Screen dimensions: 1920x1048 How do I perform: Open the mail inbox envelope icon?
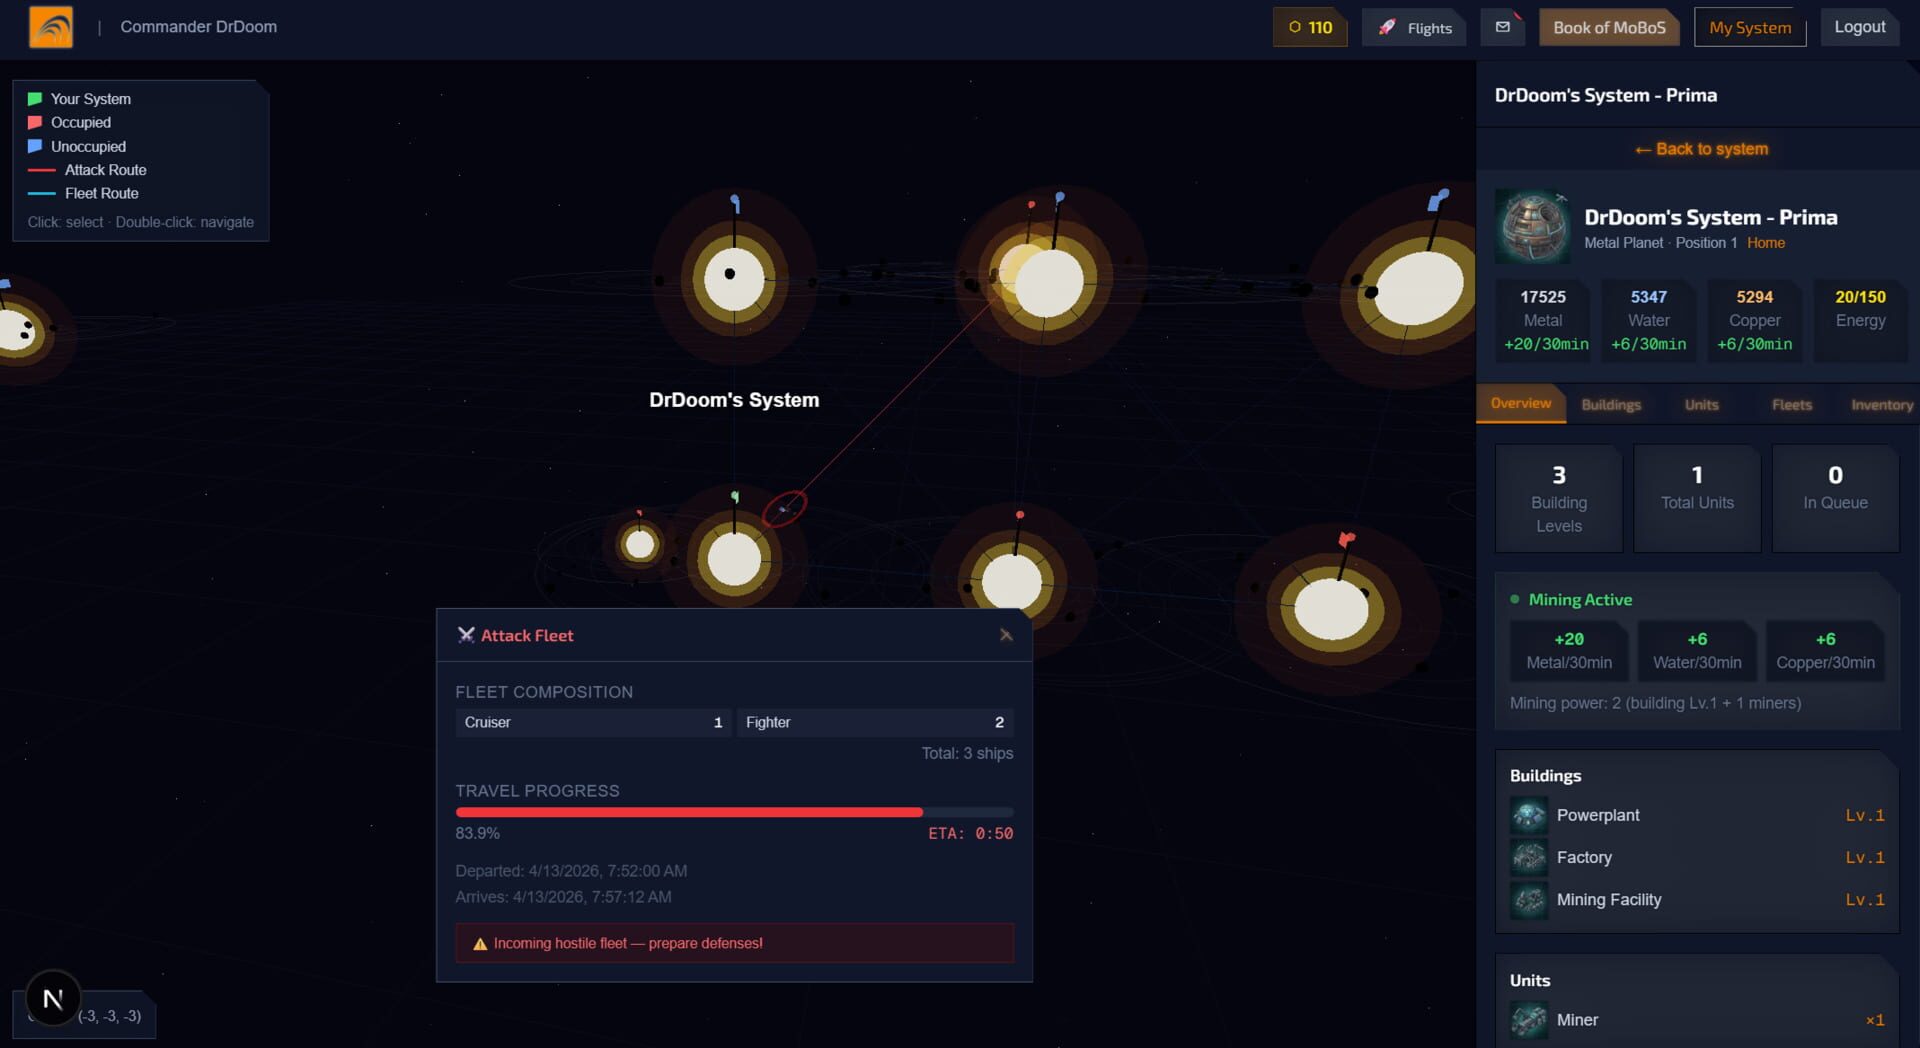click(x=1502, y=27)
